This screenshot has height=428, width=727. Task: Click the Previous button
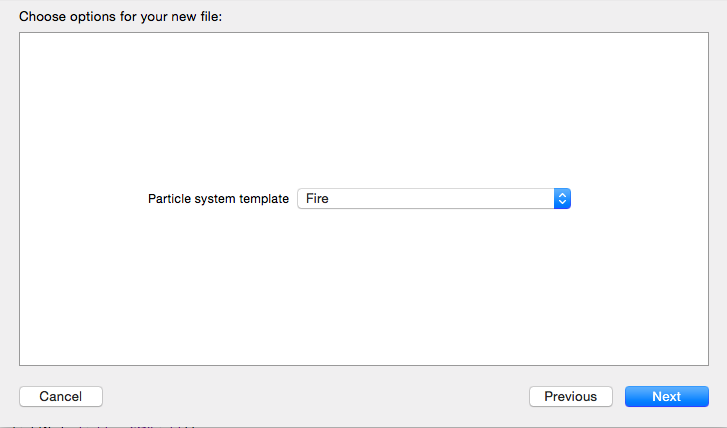(570, 397)
